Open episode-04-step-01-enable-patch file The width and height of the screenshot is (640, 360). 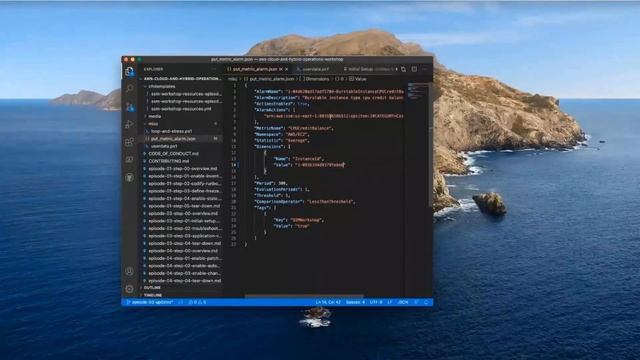coord(184,258)
